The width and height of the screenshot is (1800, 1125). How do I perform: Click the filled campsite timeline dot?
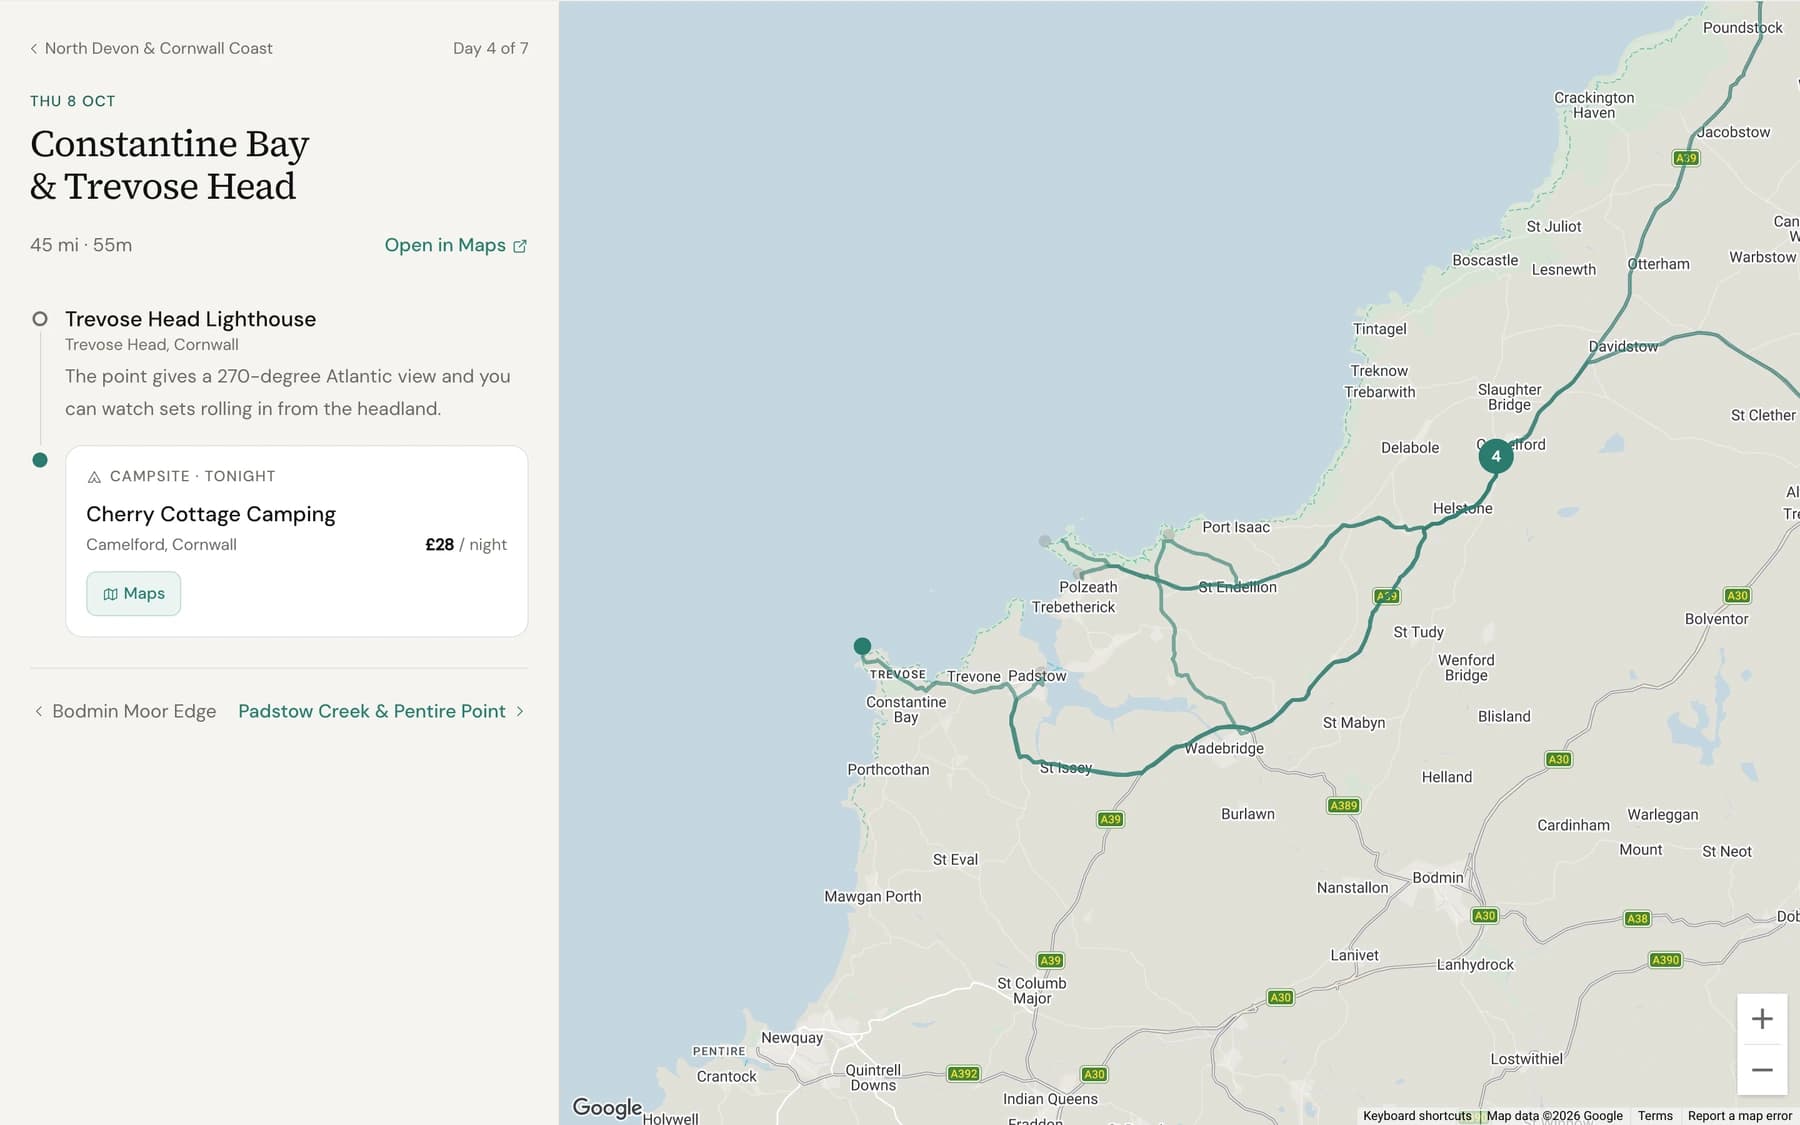pos(40,460)
